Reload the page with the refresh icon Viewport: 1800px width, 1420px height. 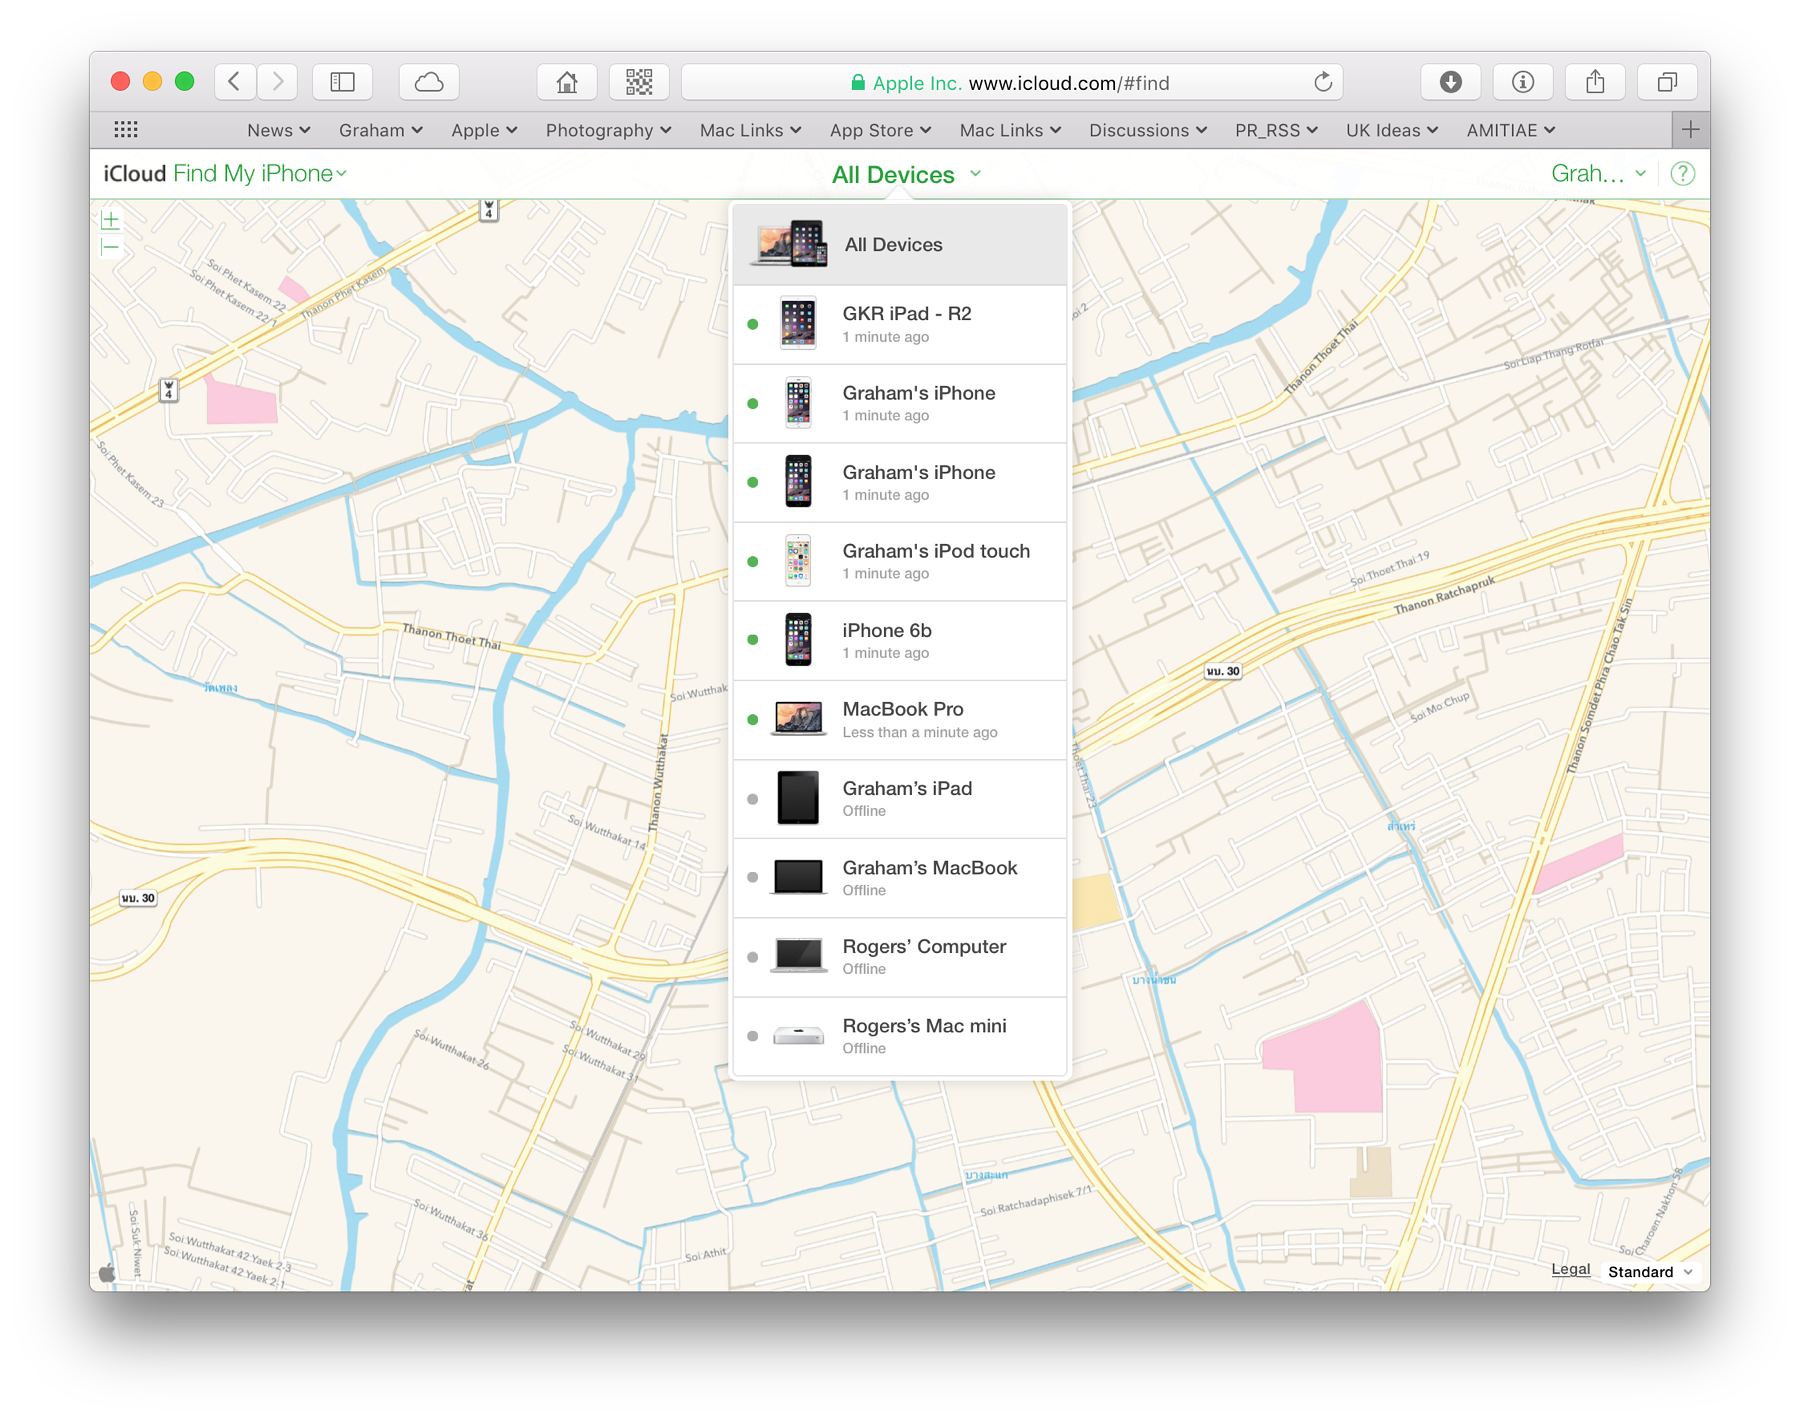(x=1323, y=82)
